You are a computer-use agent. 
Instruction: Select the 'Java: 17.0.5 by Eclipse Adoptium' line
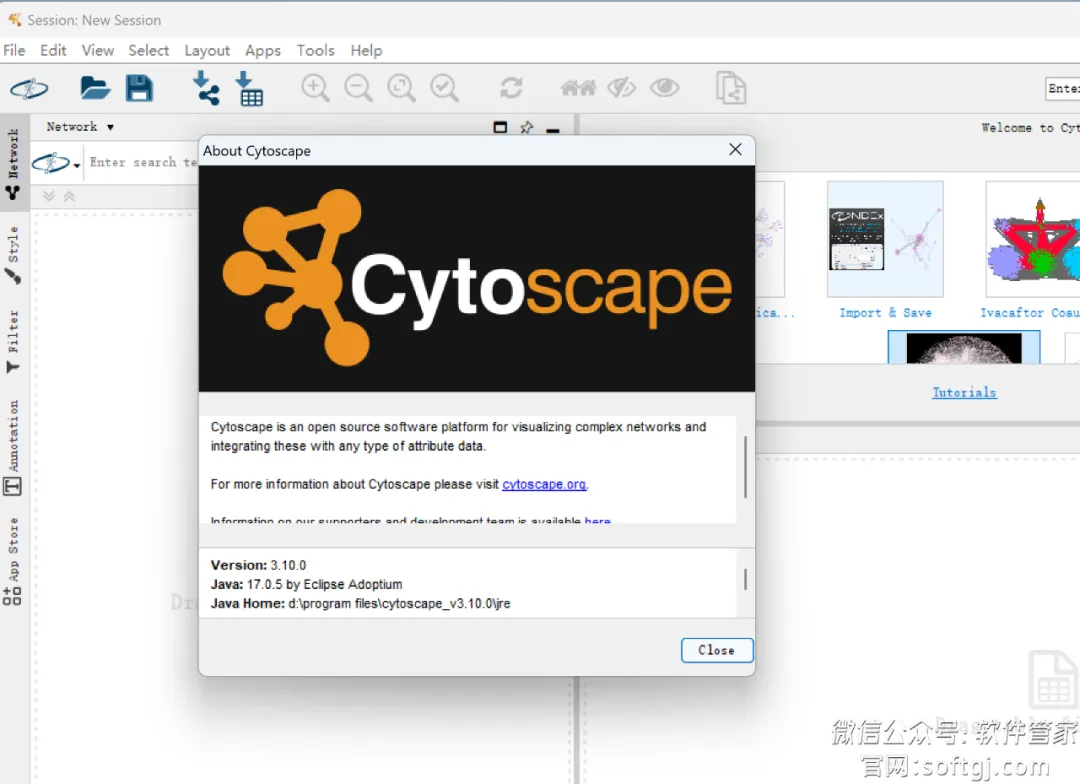tap(307, 584)
